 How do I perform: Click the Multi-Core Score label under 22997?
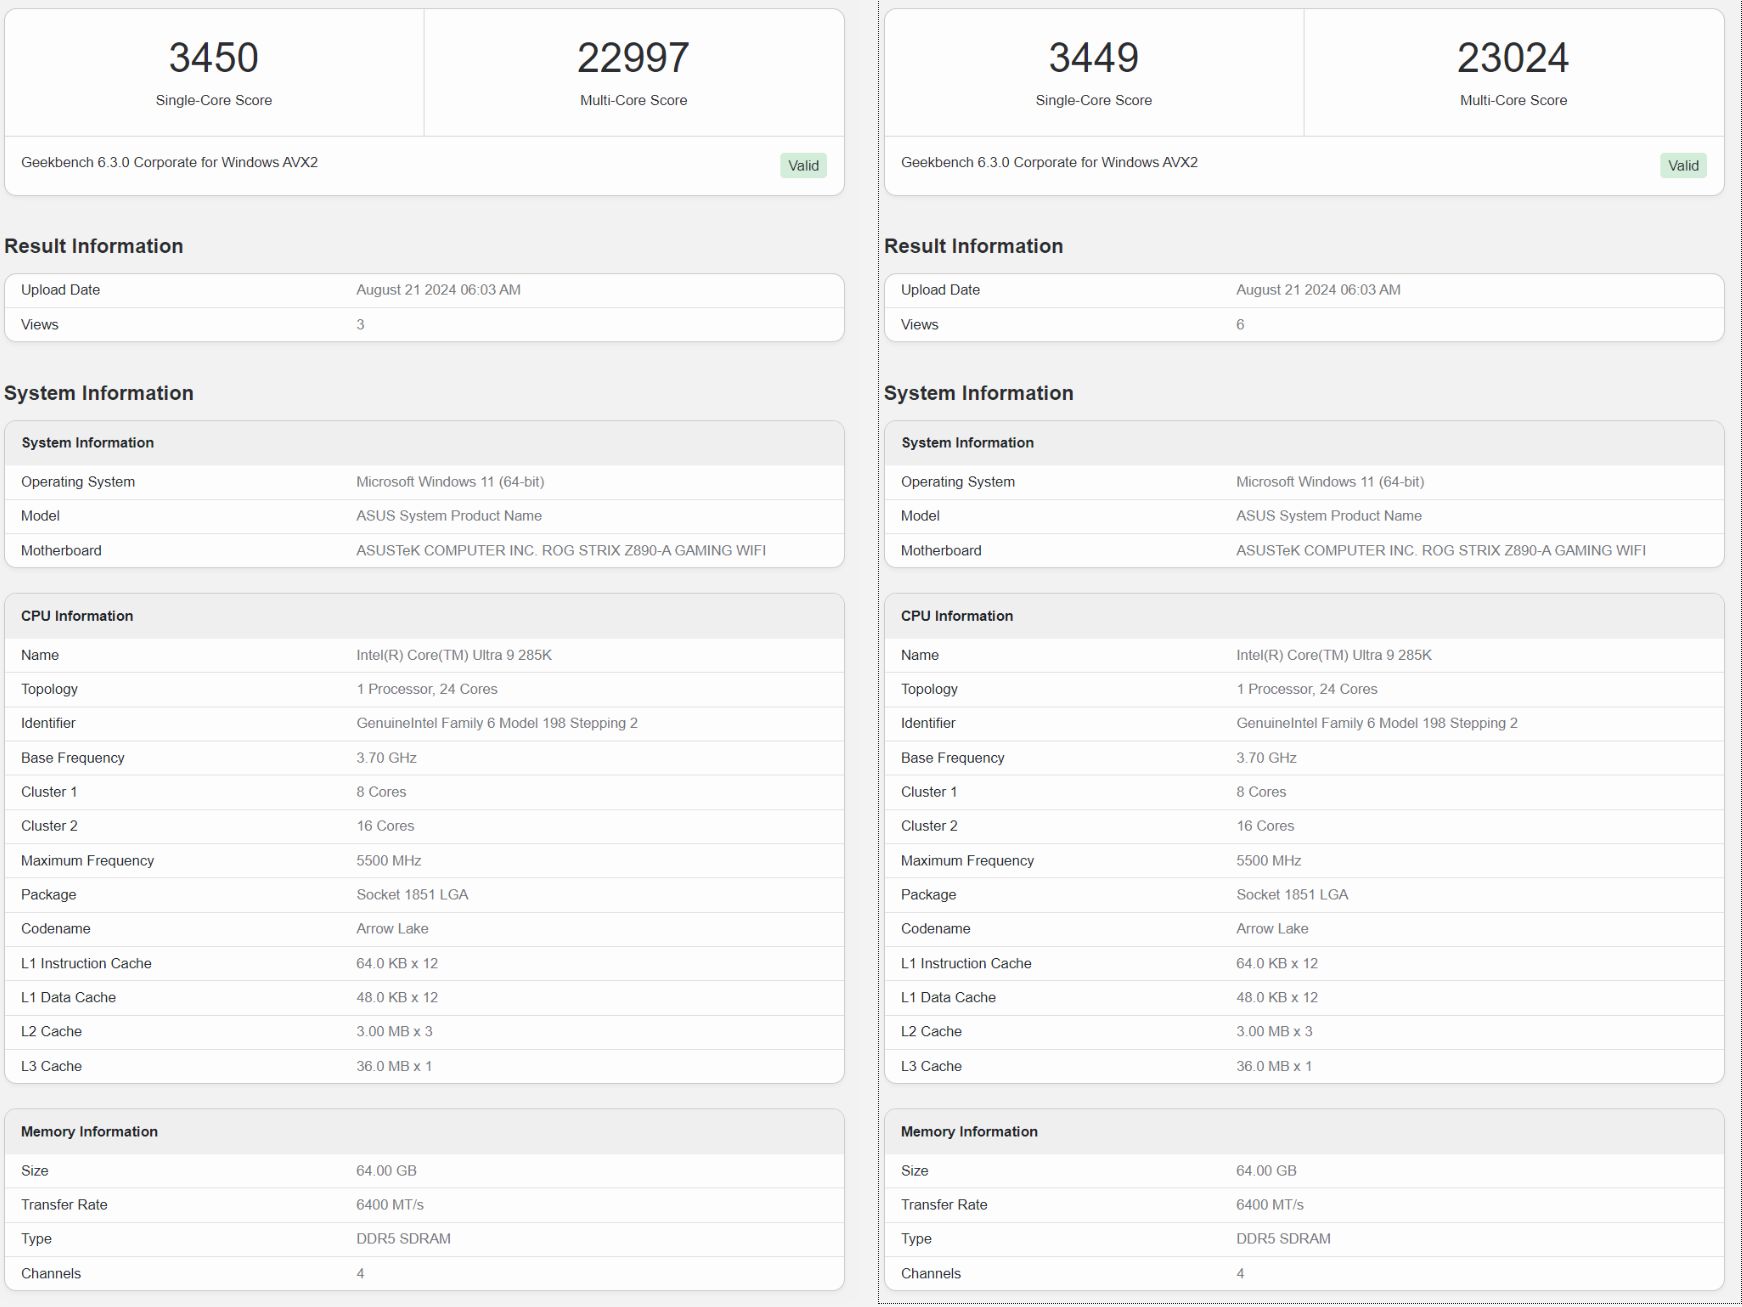tap(633, 100)
